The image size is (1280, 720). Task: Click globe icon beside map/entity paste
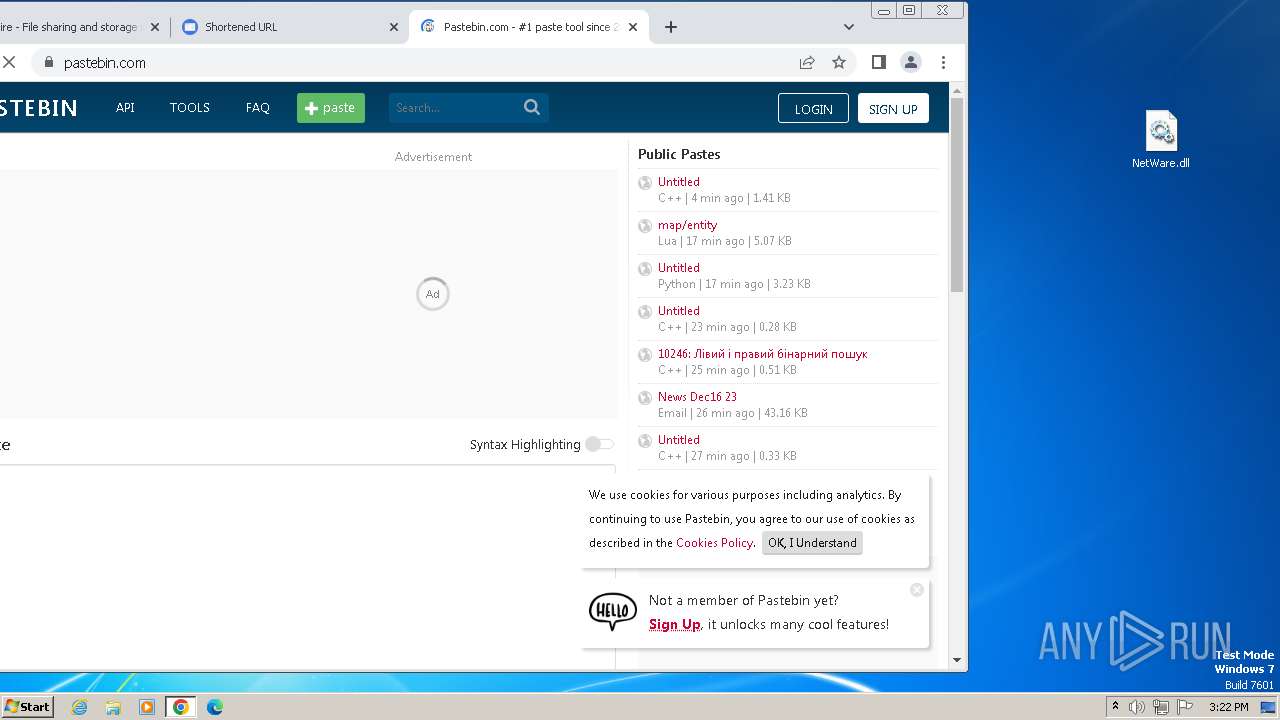645,226
